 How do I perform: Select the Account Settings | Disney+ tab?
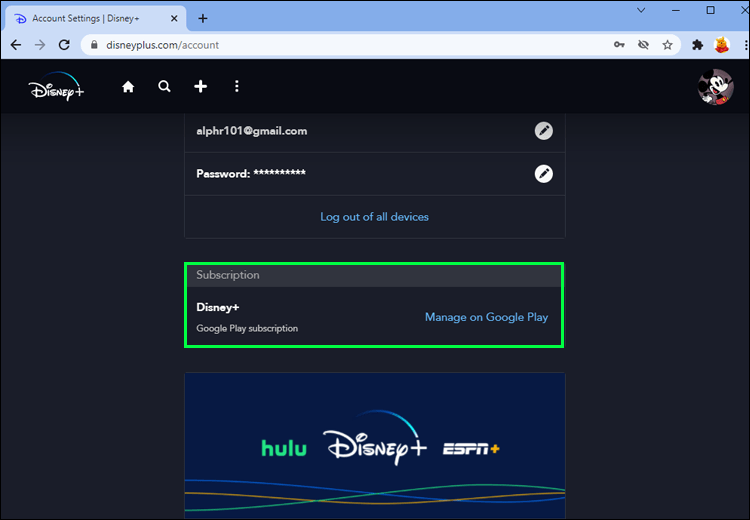96,18
